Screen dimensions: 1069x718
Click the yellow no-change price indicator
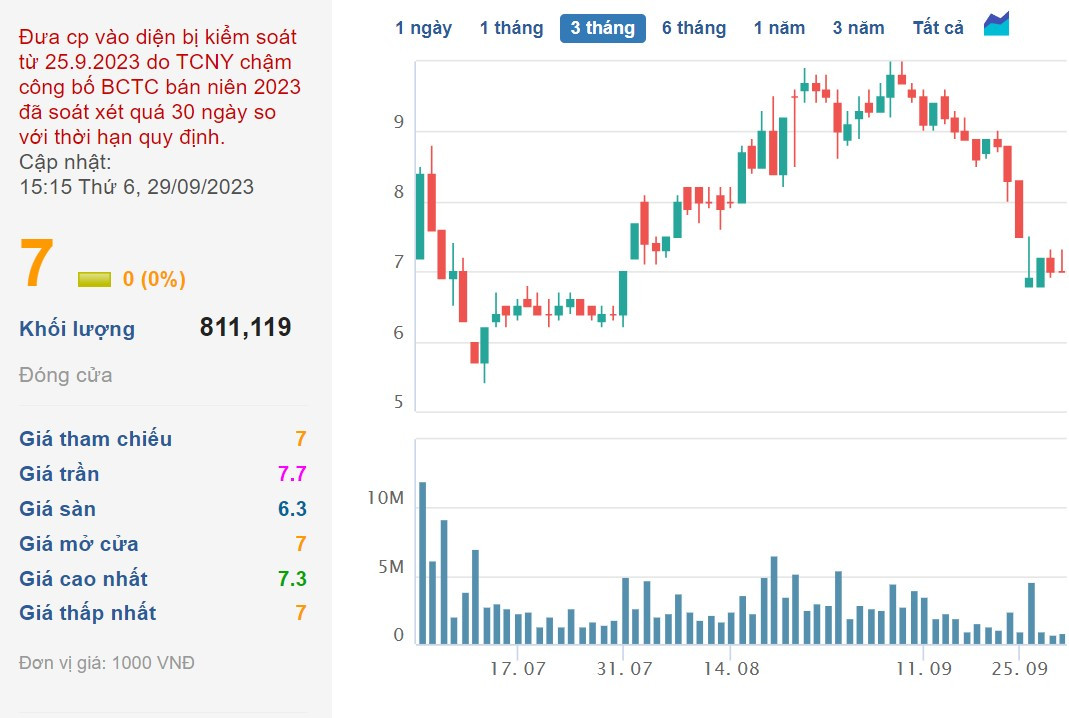(x=94, y=279)
